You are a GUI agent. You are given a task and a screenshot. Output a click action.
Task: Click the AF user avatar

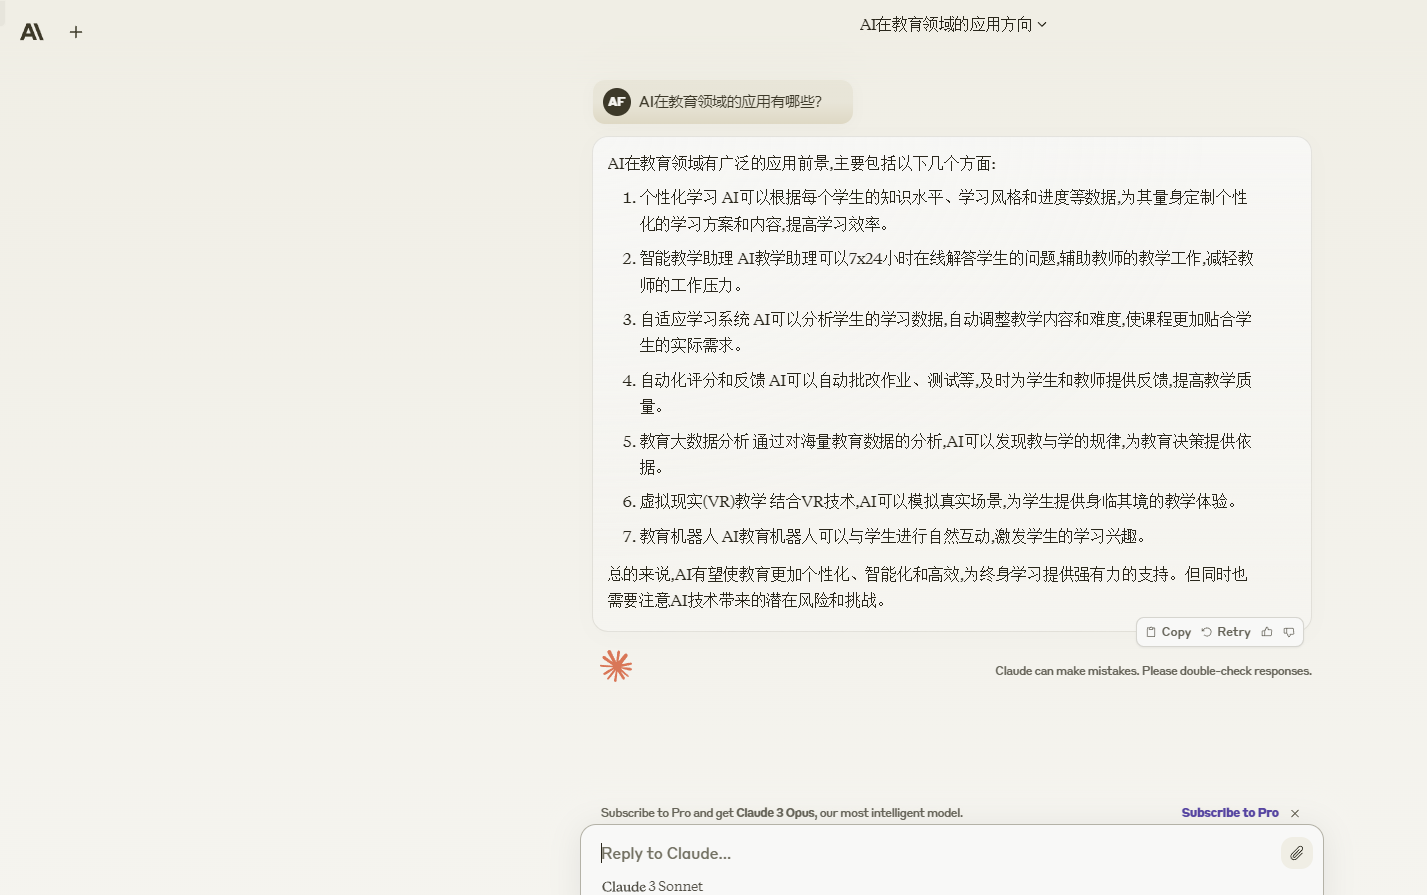coord(617,101)
